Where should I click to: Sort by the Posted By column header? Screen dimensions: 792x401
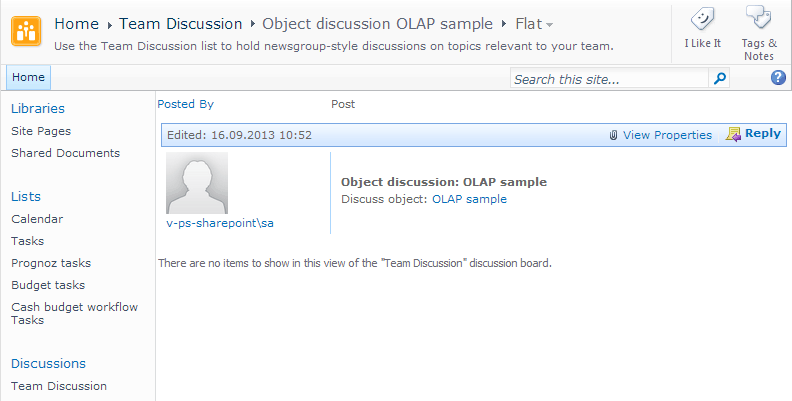click(x=185, y=104)
